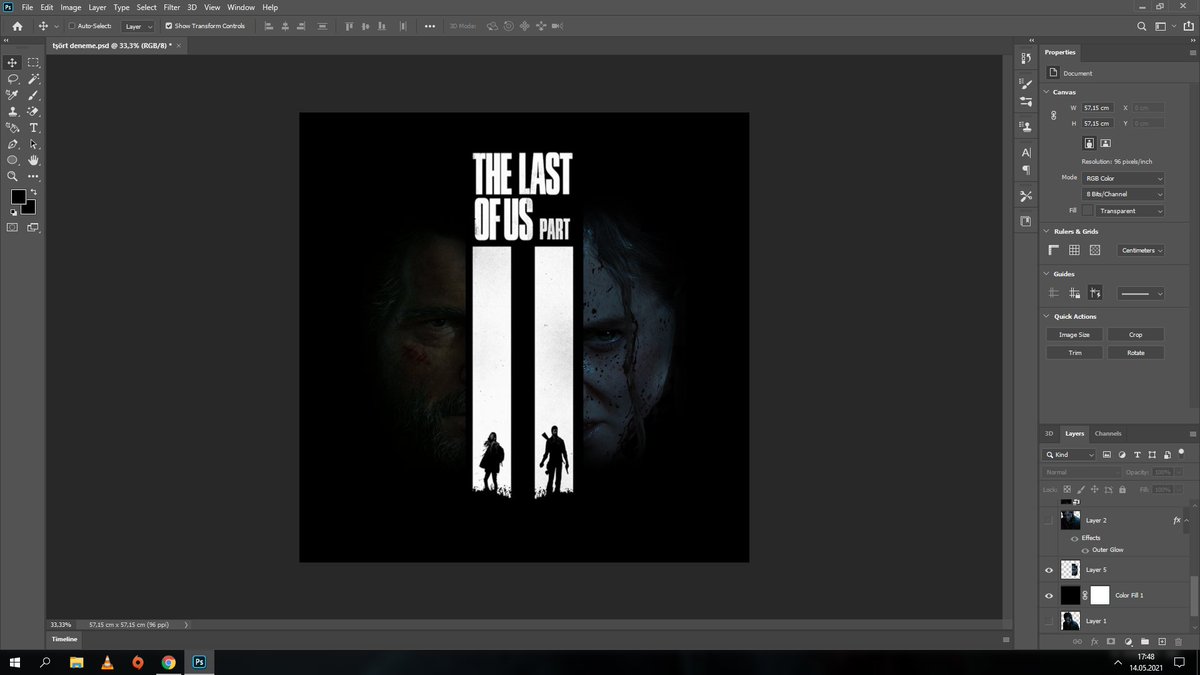This screenshot has width=1200, height=675.
Task: Click the Delete layer trash icon
Action: coord(1178,641)
